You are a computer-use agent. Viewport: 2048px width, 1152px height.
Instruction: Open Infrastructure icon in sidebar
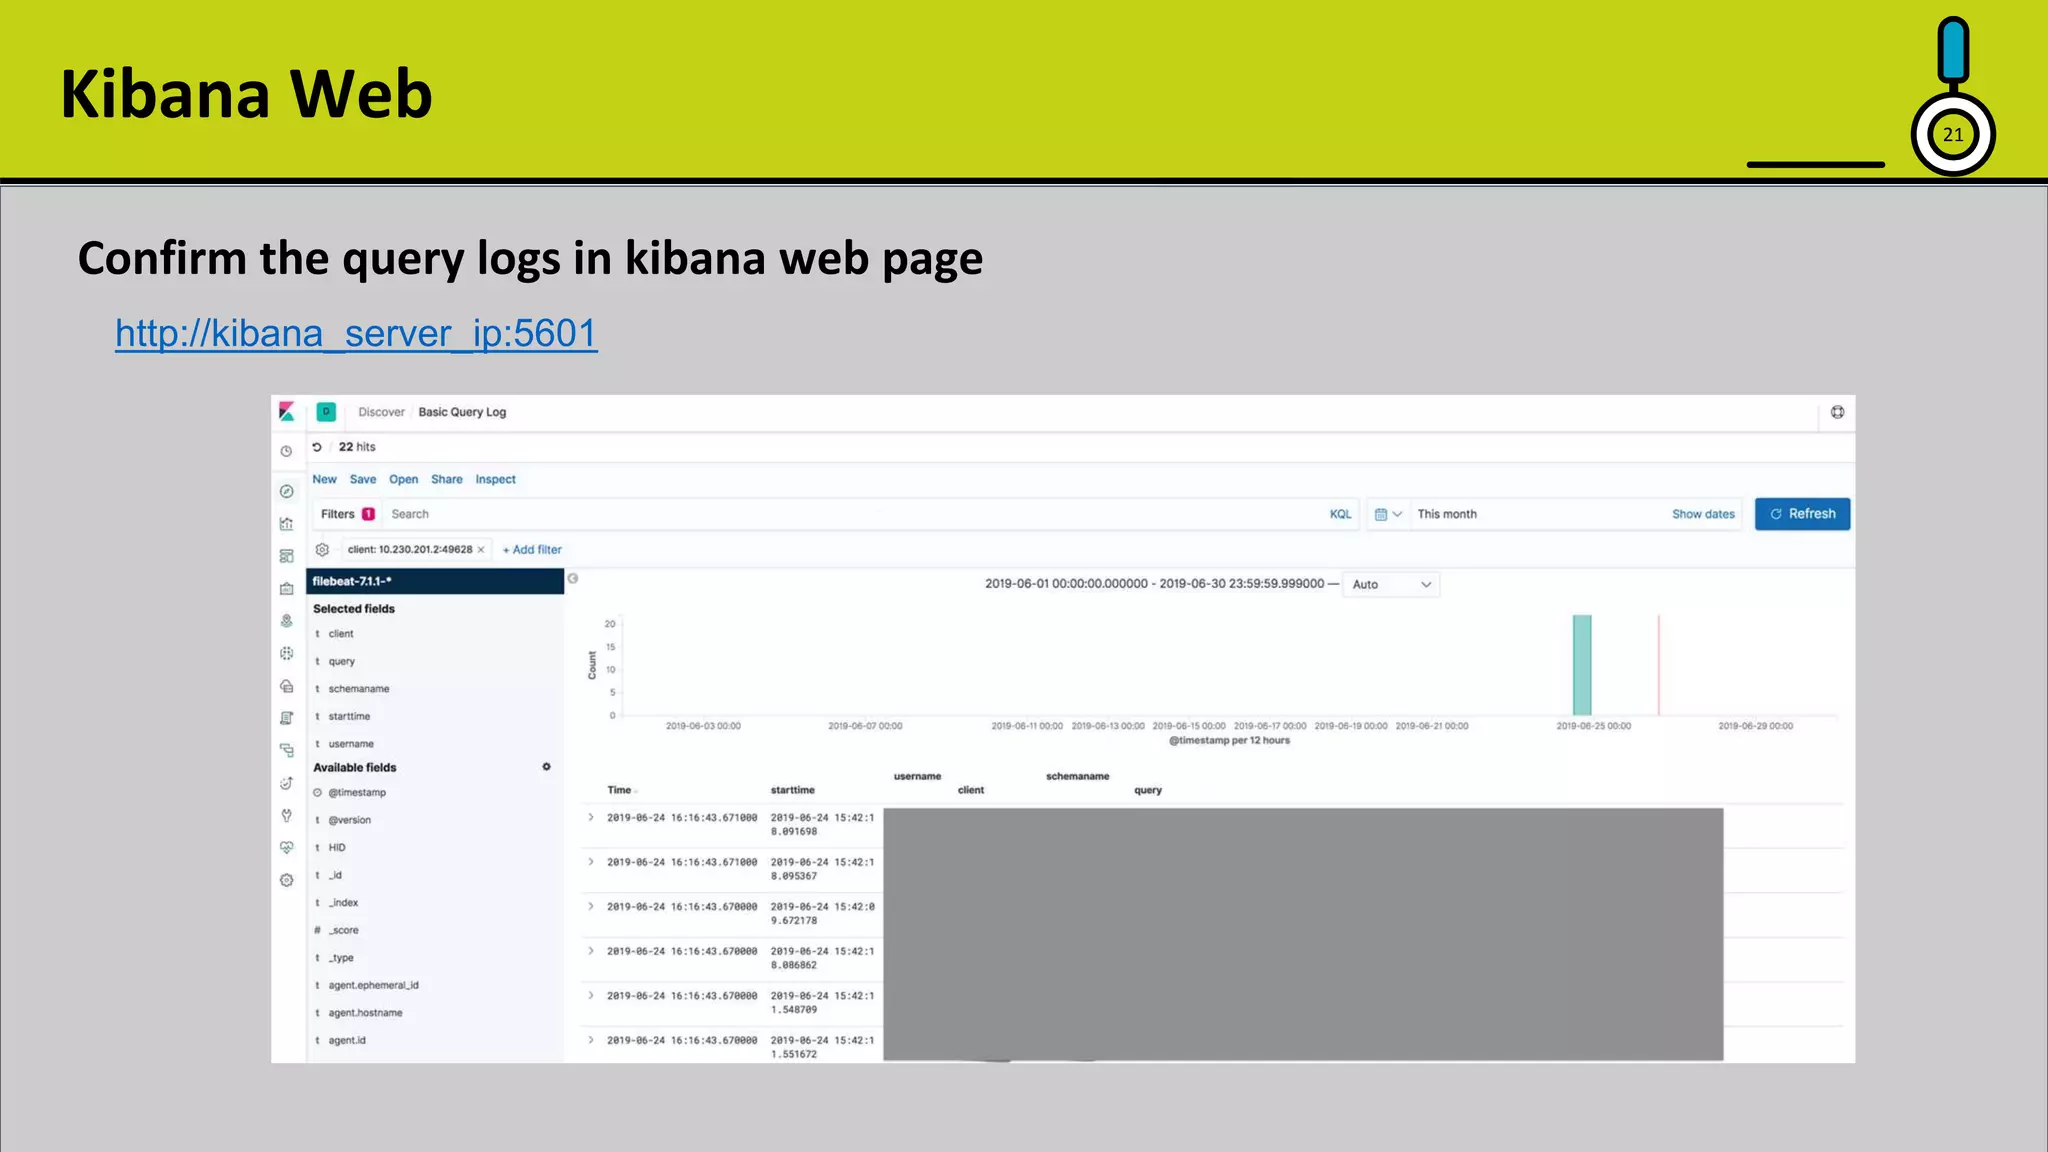pos(286,686)
